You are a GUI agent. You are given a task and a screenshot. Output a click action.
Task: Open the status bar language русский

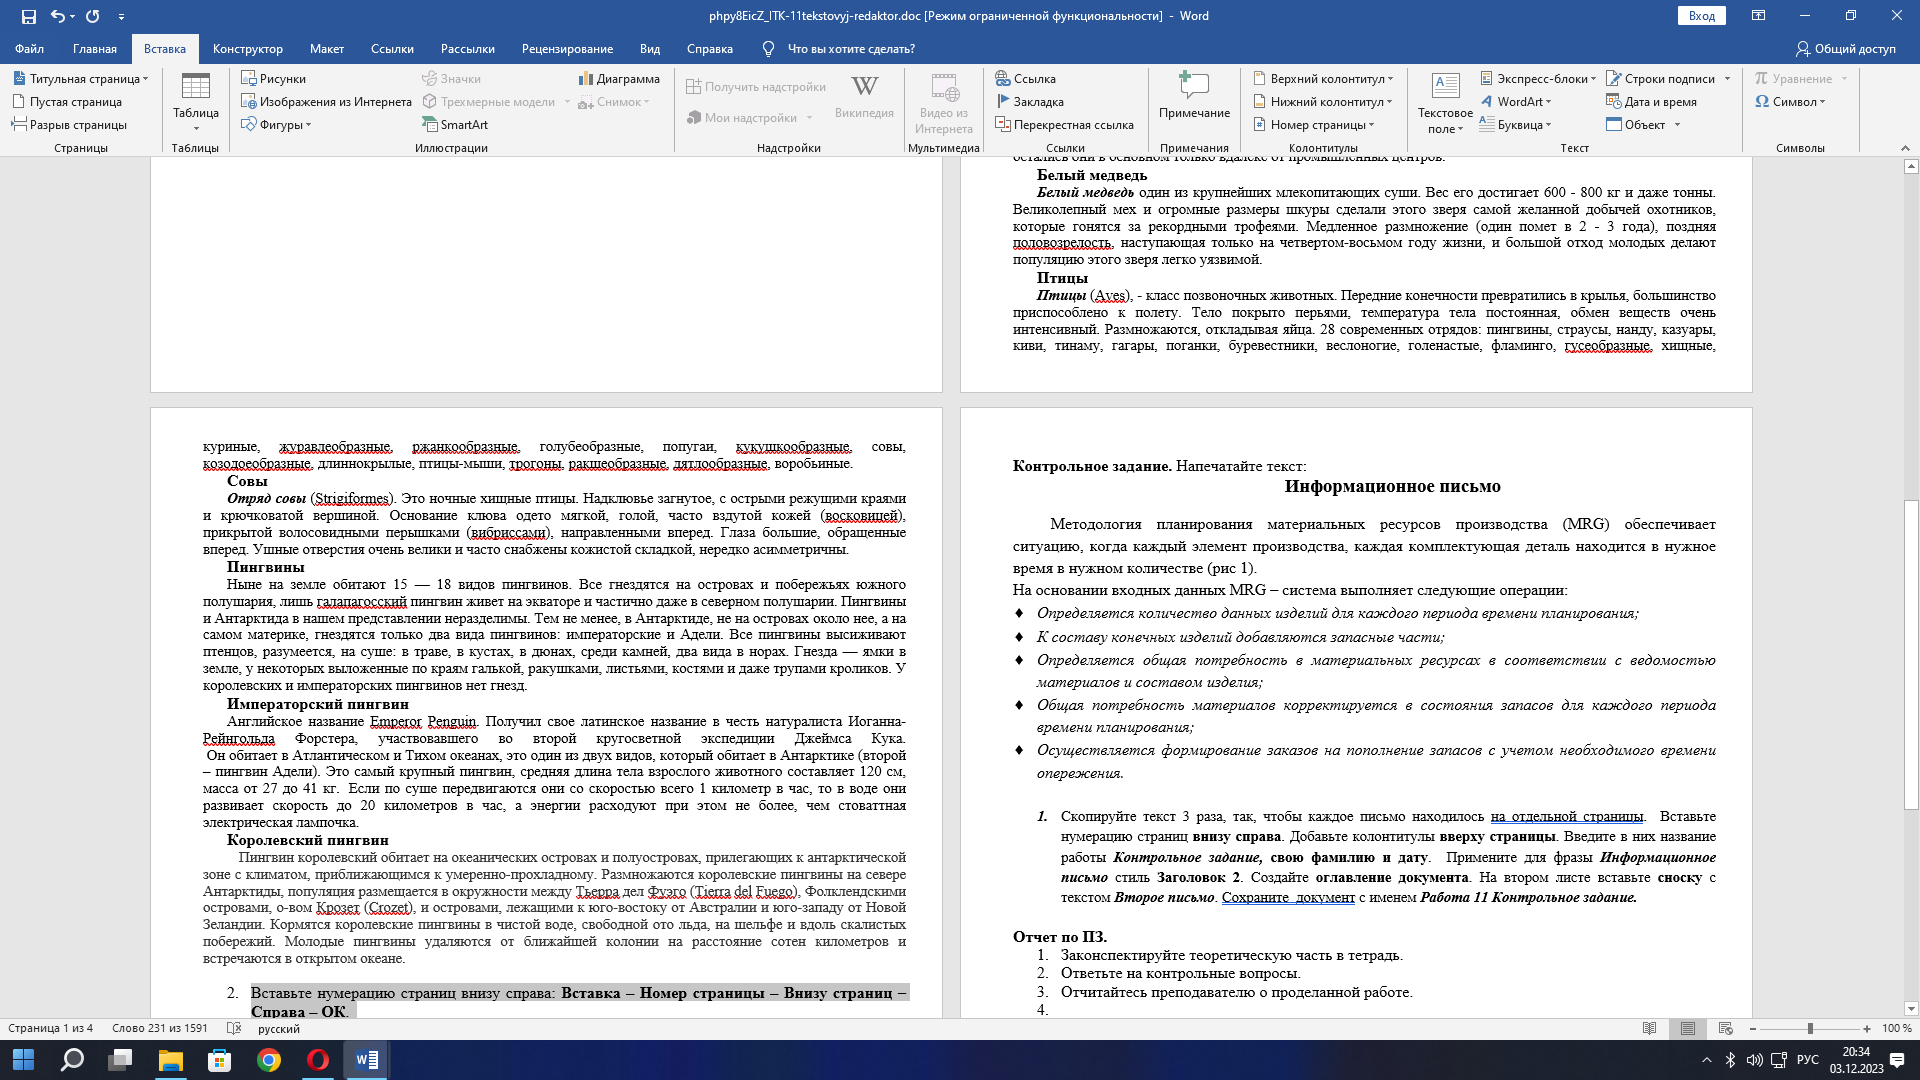tap(278, 1028)
